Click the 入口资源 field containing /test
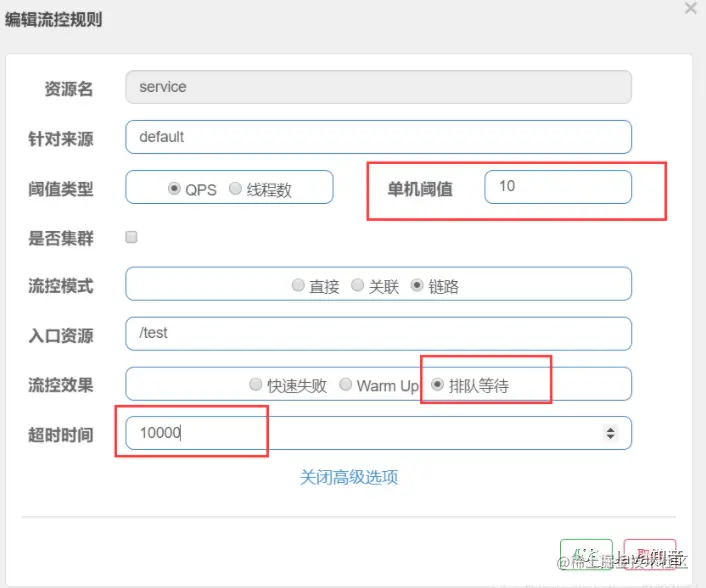The height and width of the screenshot is (588, 706). (378, 334)
